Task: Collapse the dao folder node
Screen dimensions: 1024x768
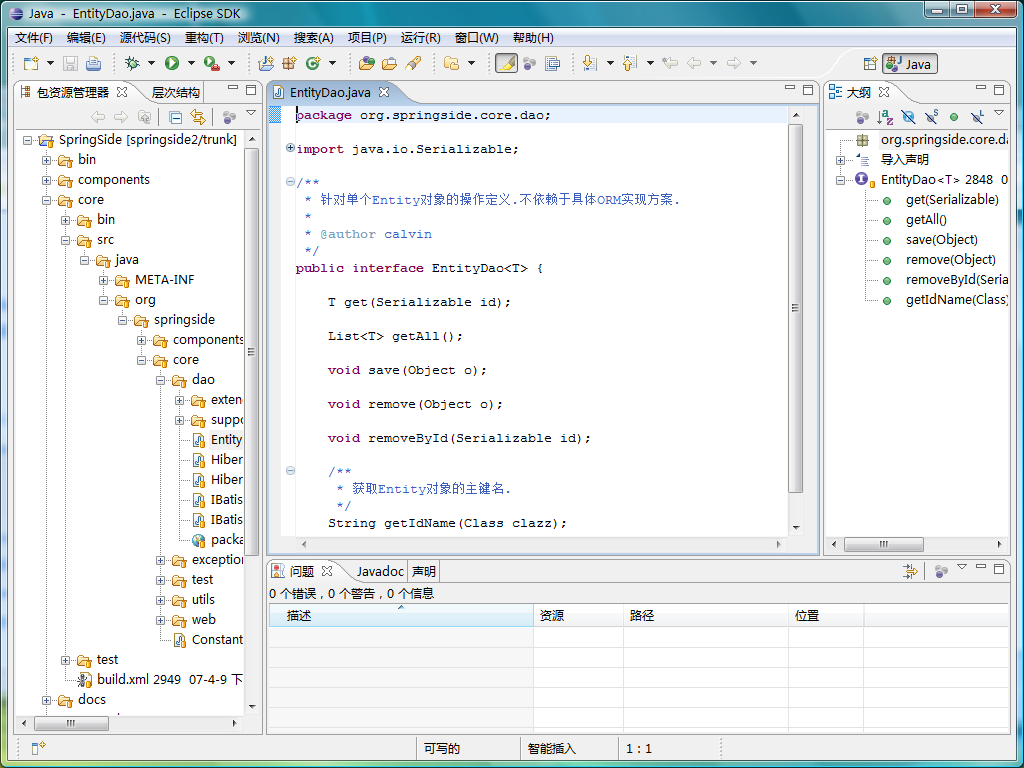Action: click(x=160, y=380)
